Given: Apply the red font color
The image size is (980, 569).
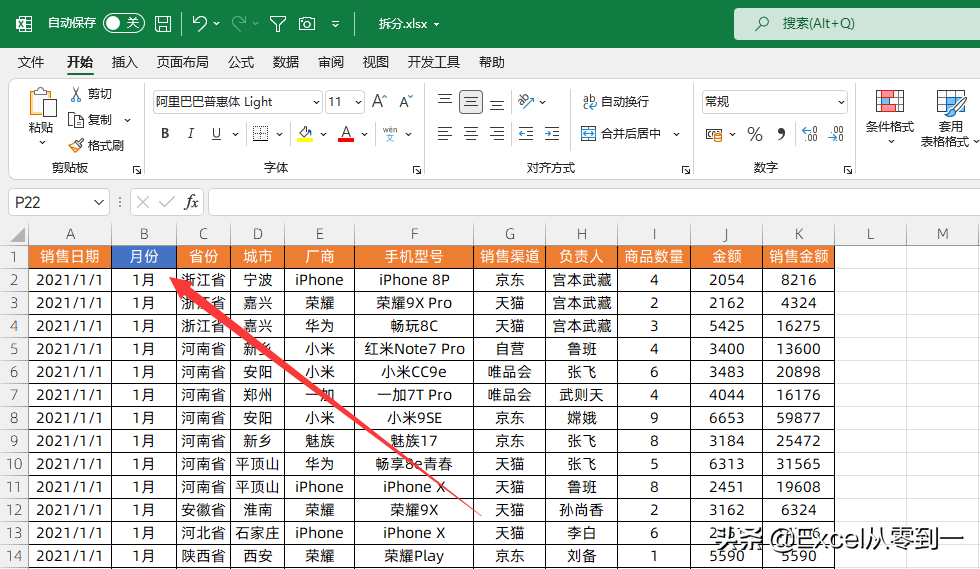Looking at the screenshot, I should click(346, 133).
